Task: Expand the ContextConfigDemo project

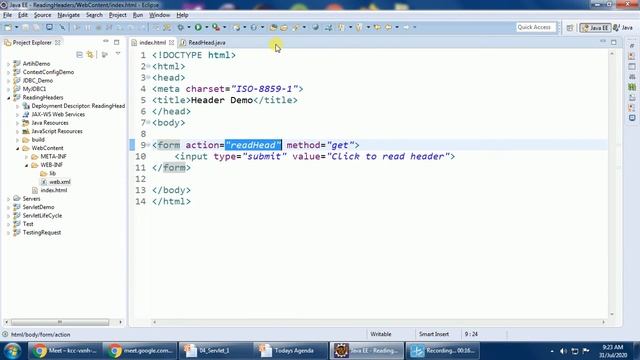Action: [x=8, y=72]
